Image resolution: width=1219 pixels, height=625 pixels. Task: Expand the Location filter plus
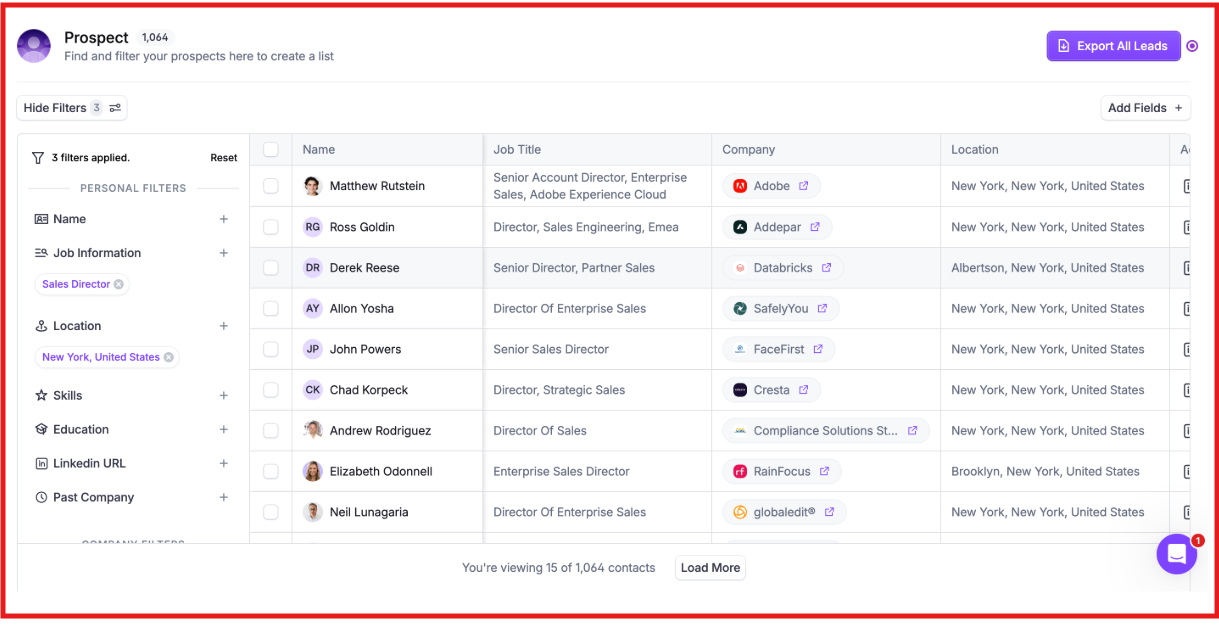point(224,326)
